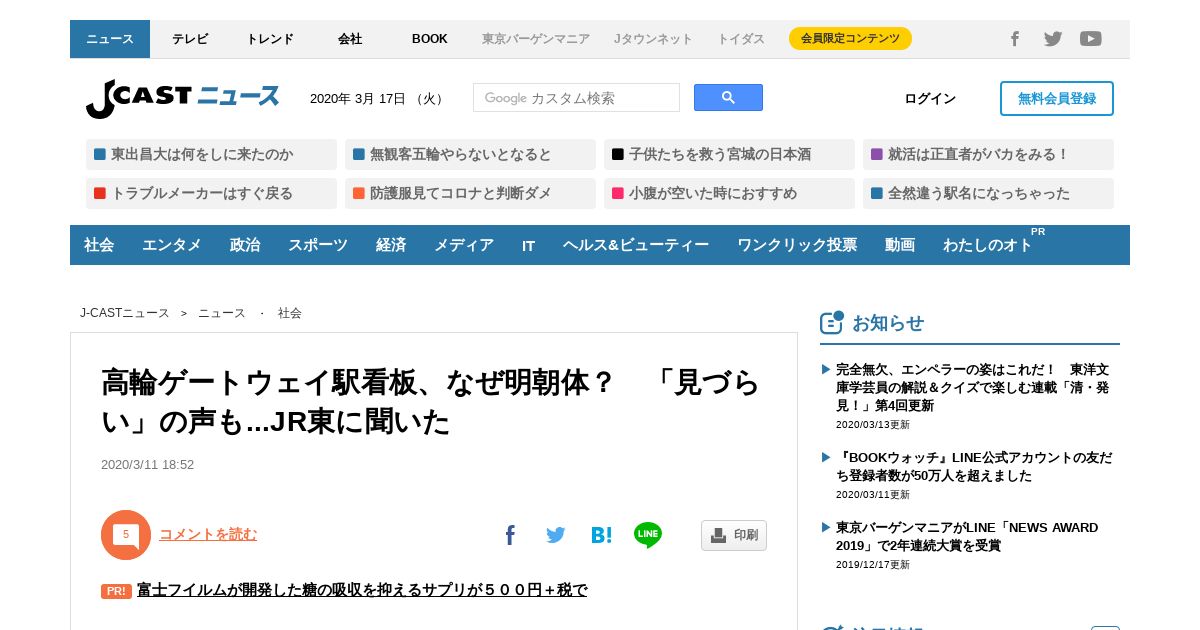Open IT category in nav
1200x630 pixels.
[x=528, y=245]
